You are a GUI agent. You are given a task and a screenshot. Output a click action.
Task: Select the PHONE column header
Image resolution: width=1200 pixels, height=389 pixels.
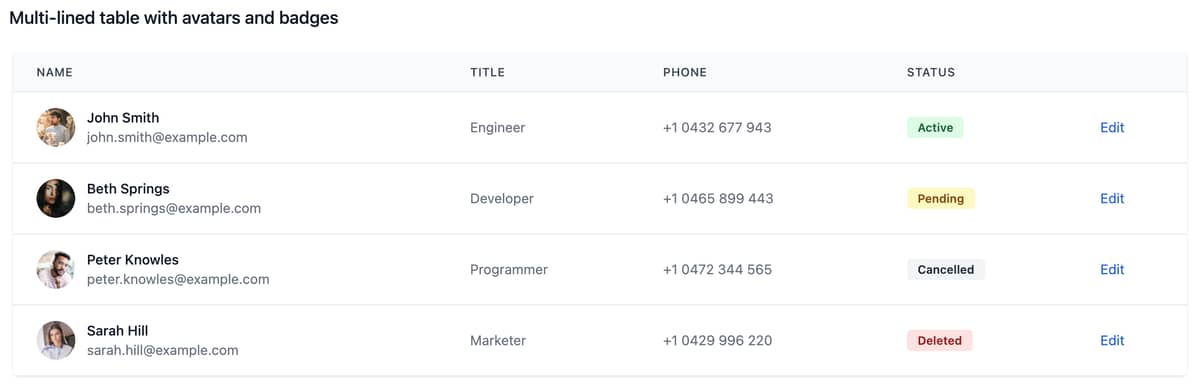point(685,72)
